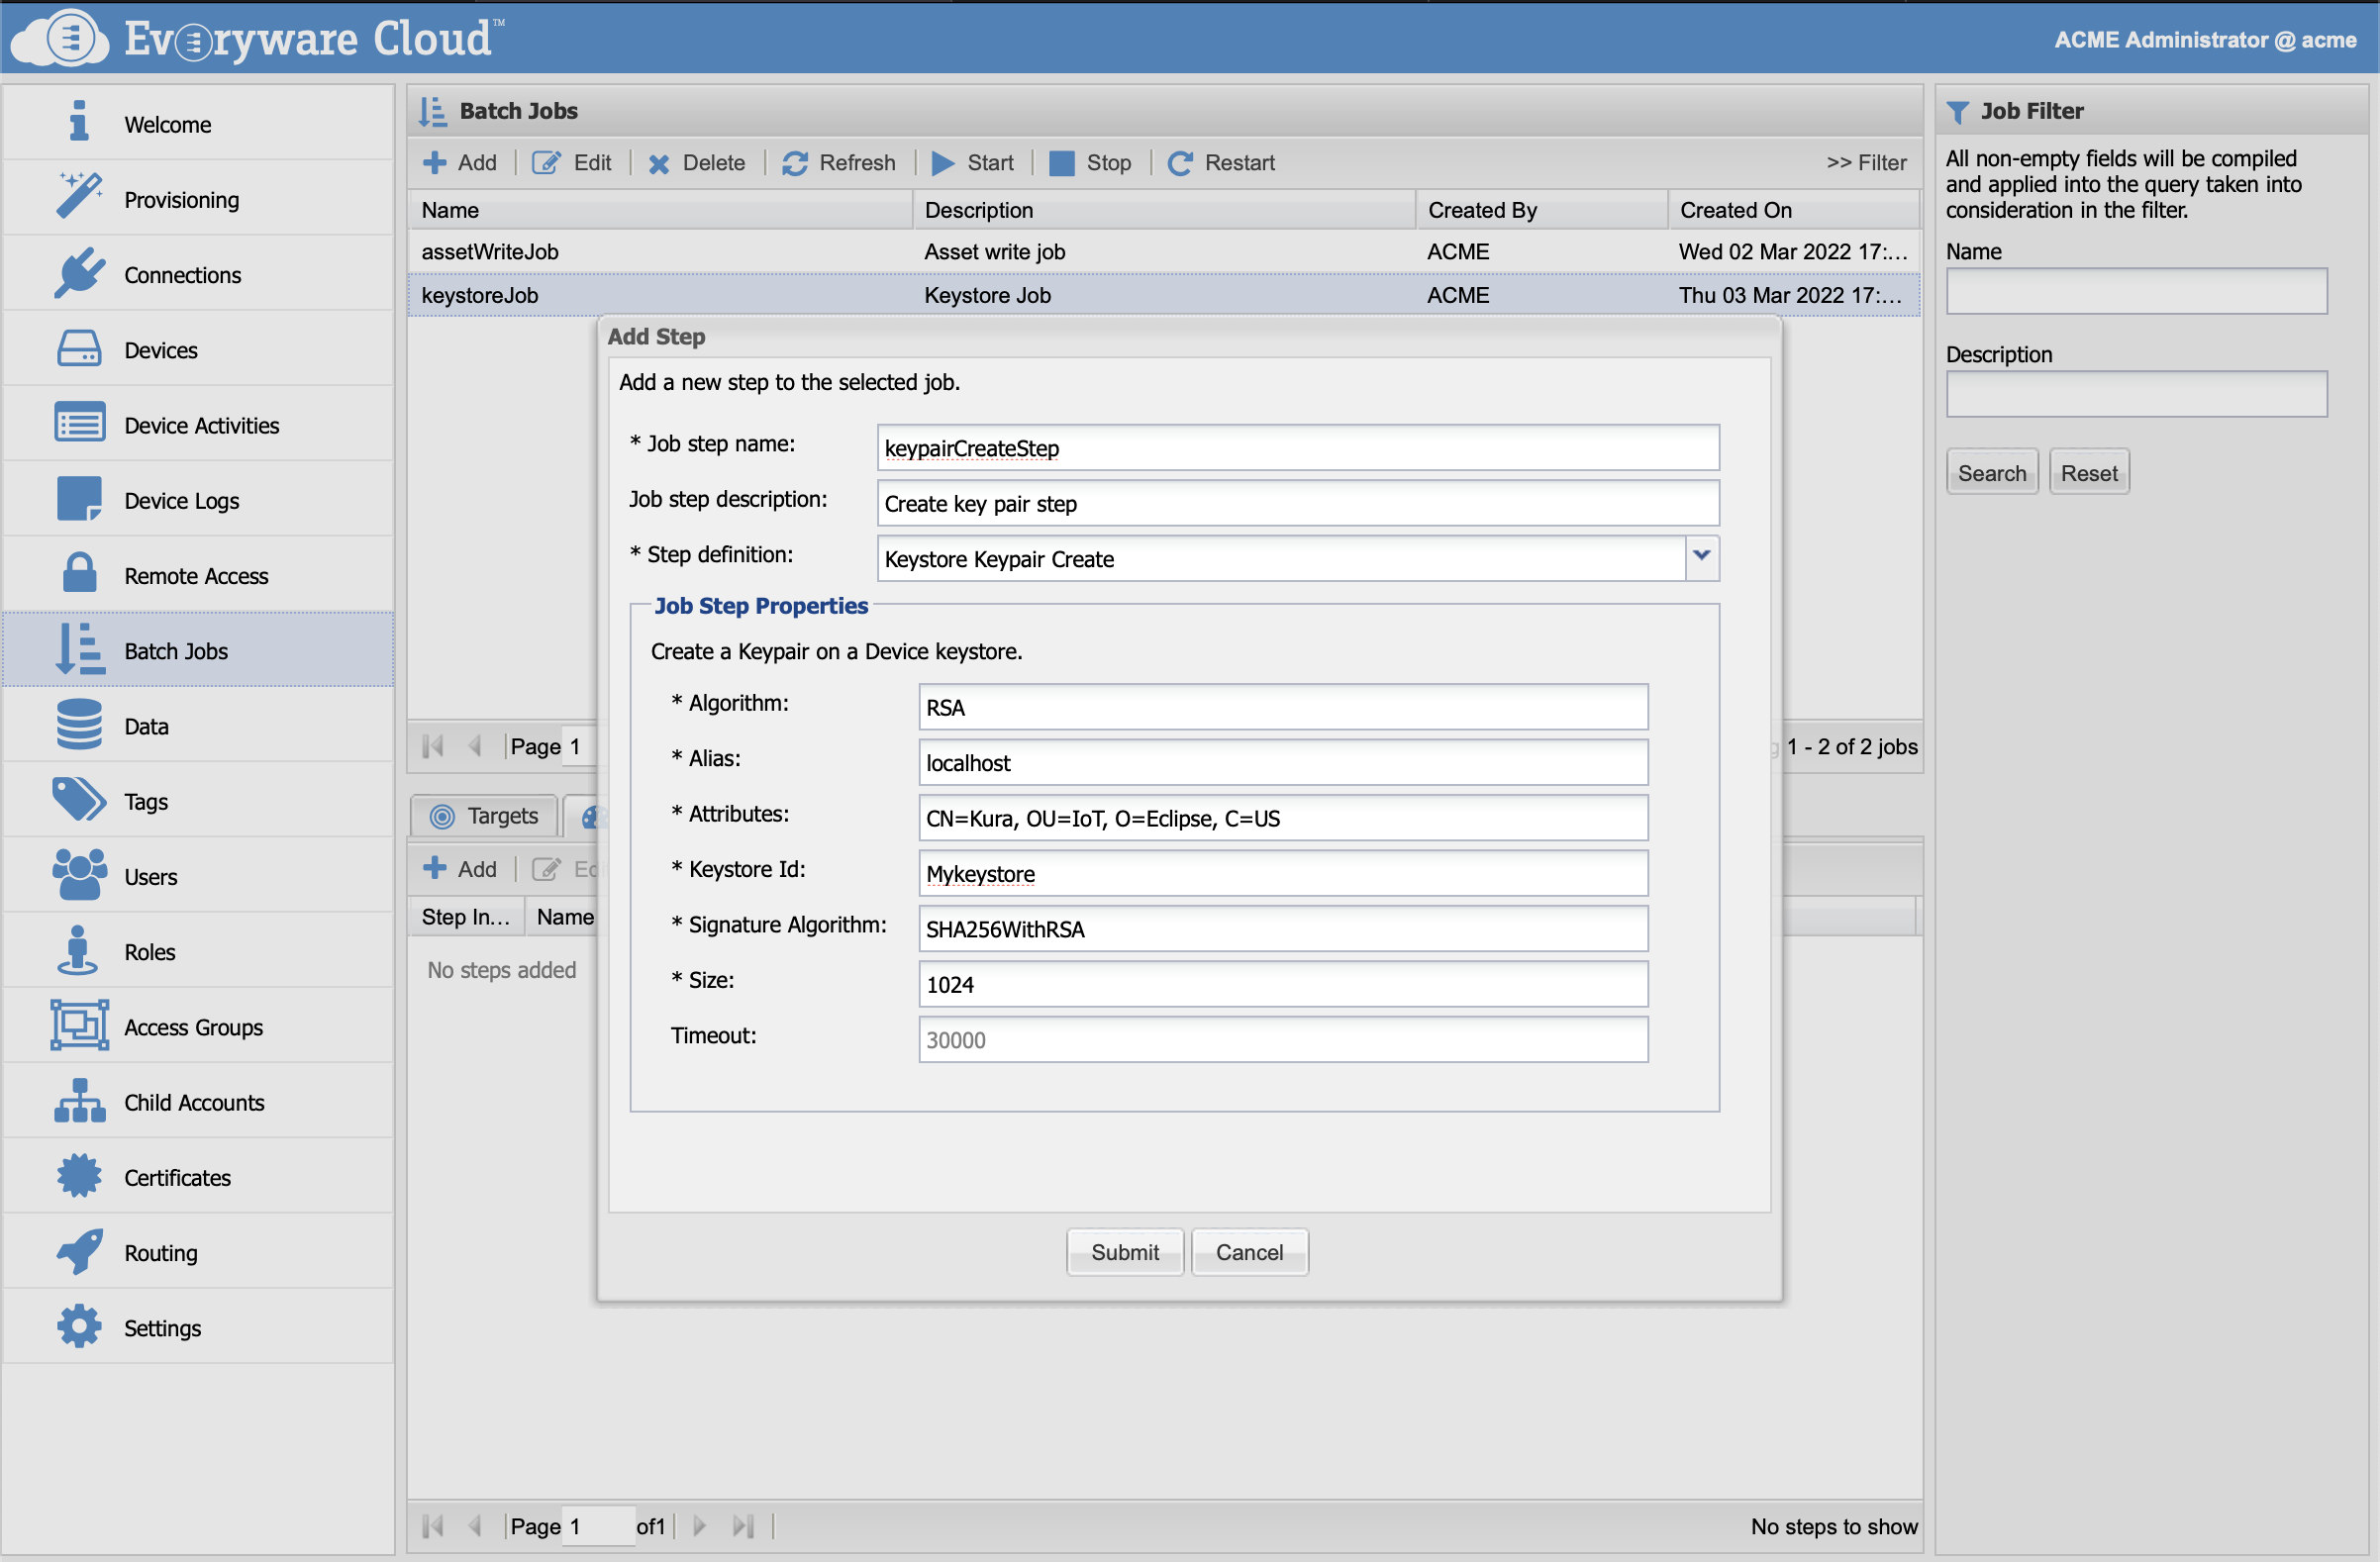Open Remote Access lock icon

pyautogui.click(x=79, y=574)
